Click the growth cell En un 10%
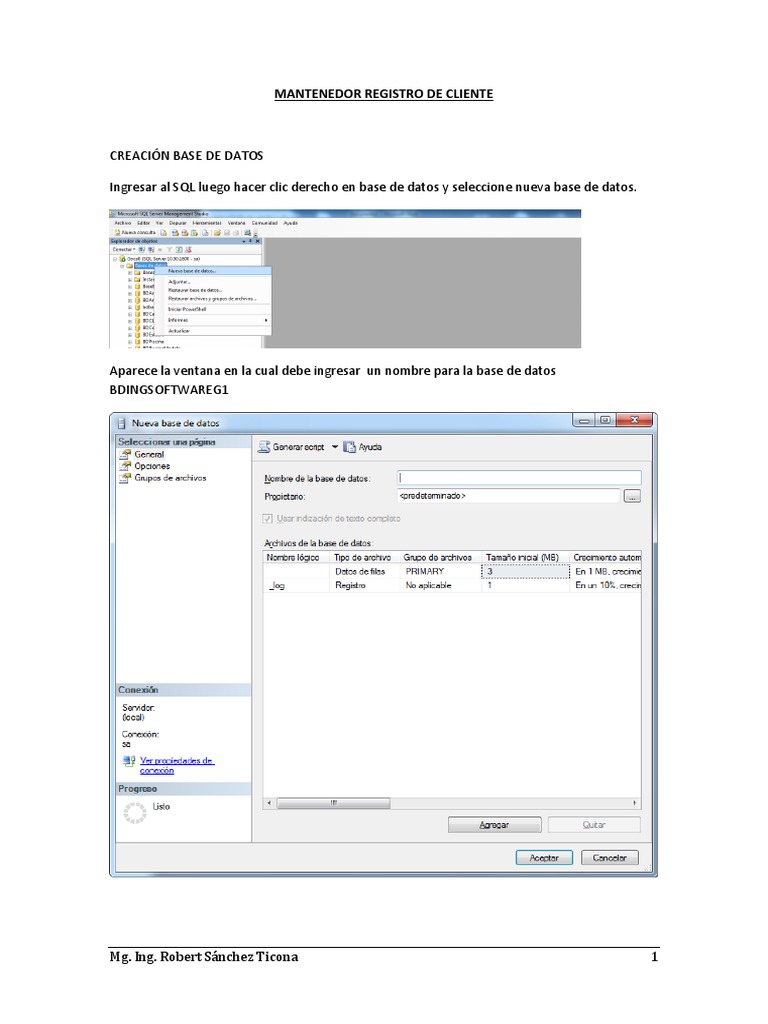 click(606, 586)
